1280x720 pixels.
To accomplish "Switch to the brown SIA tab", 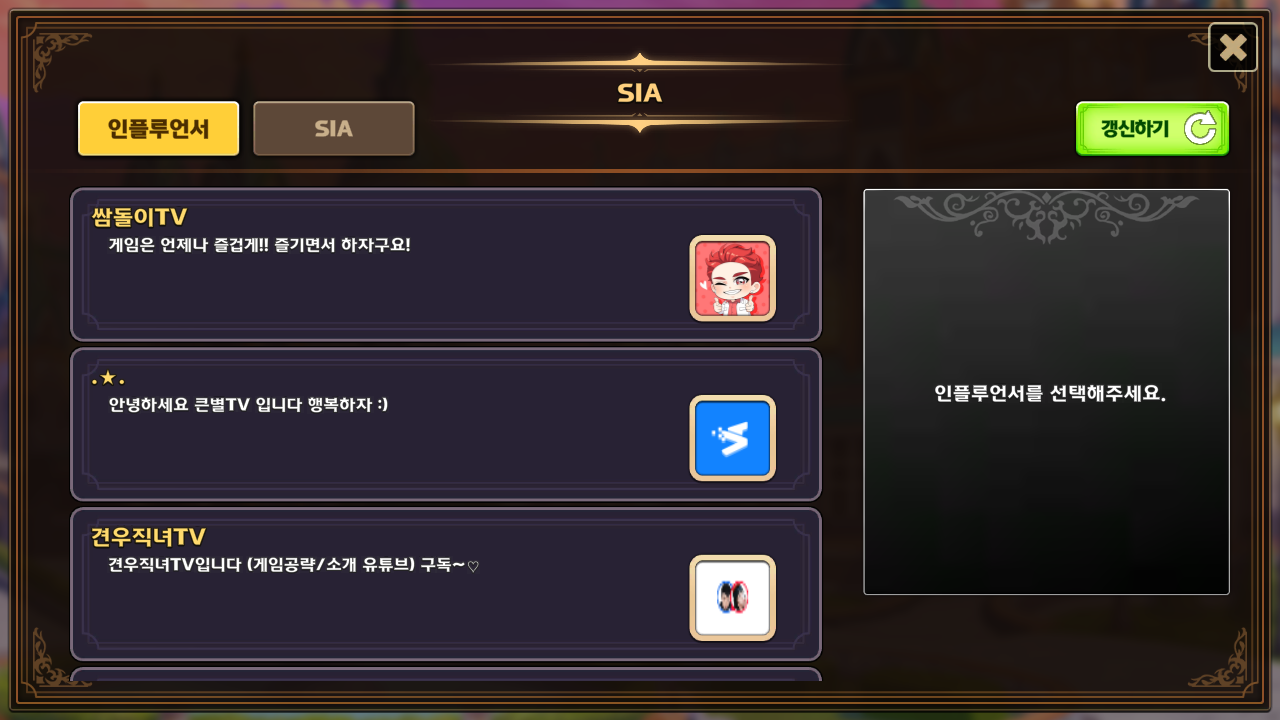I will pyautogui.click(x=334, y=129).
